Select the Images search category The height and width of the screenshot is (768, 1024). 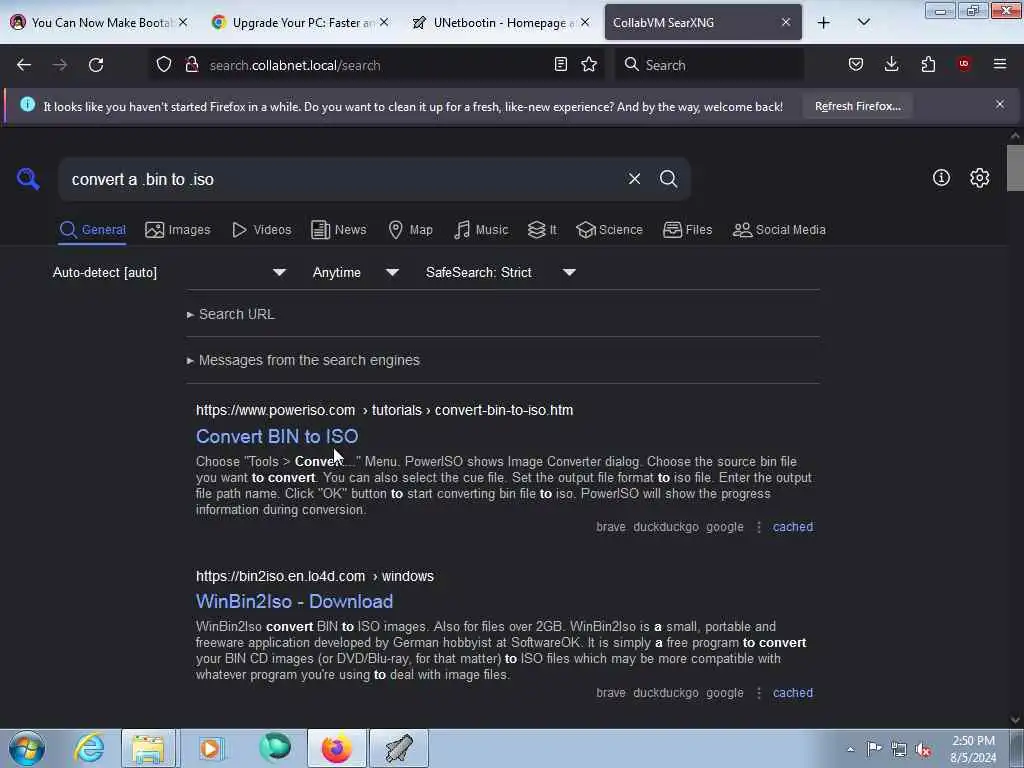point(178,230)
